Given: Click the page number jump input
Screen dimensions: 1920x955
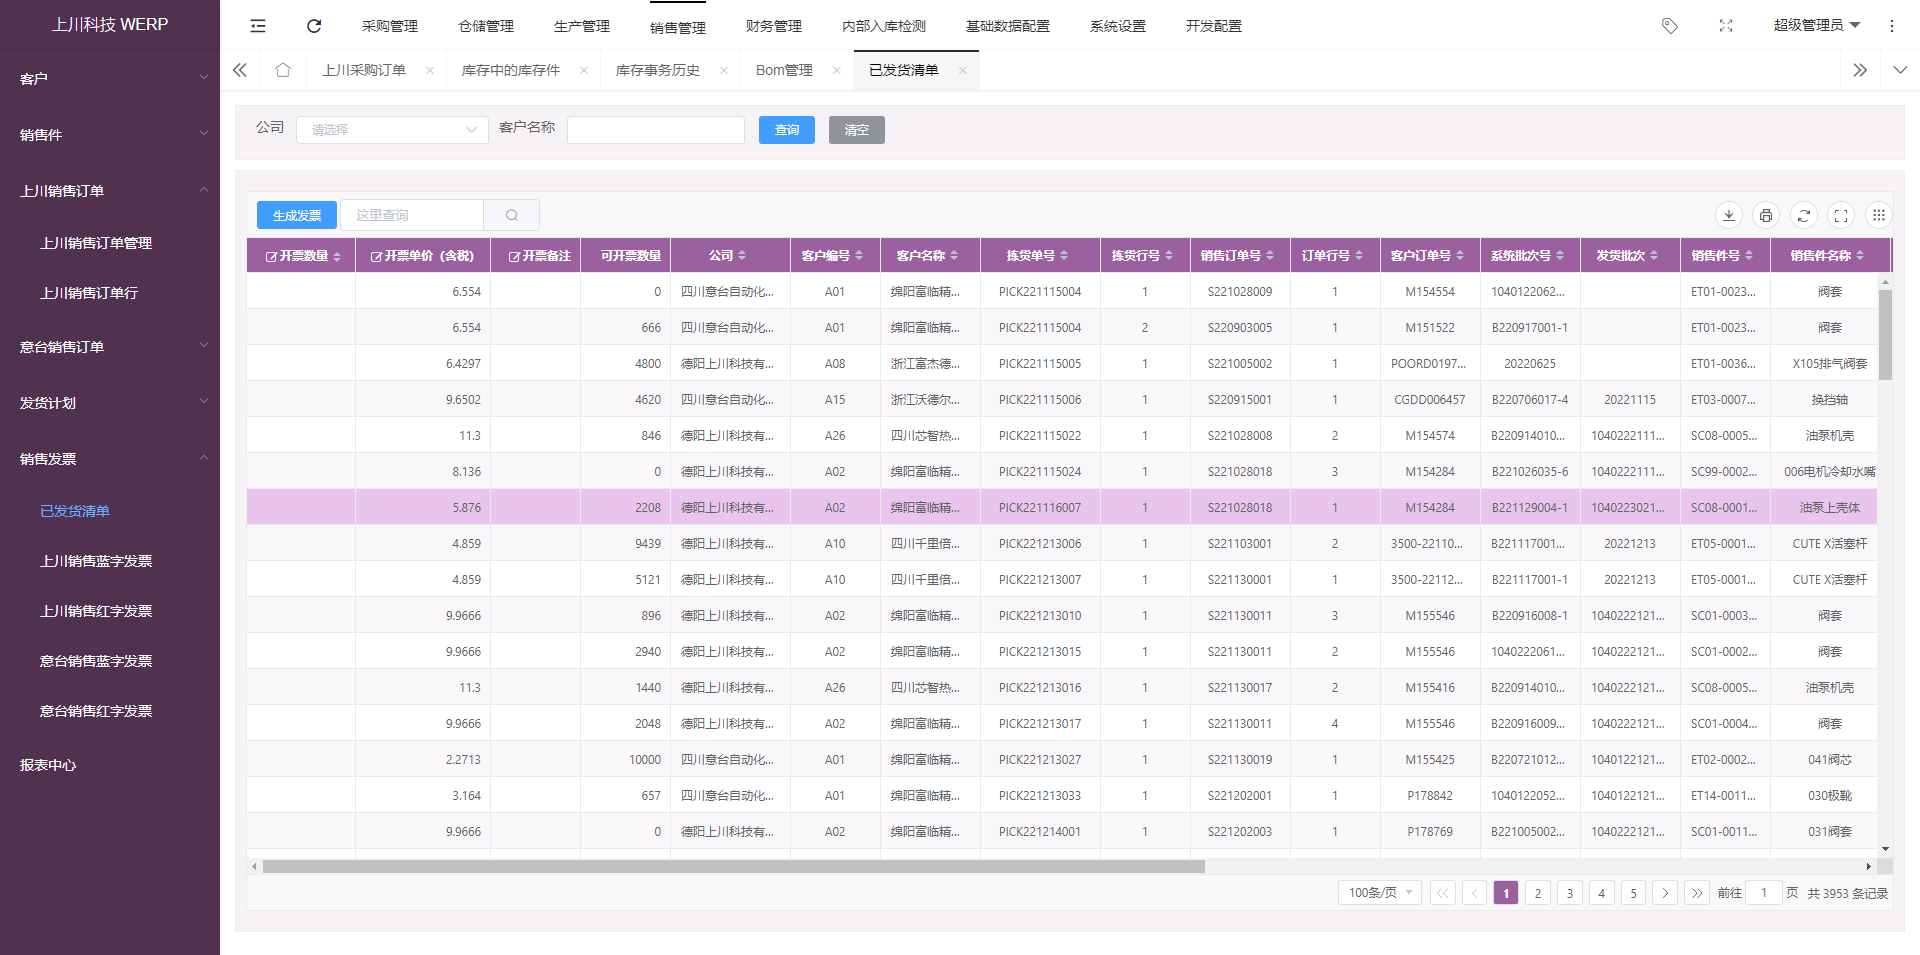Looking at the screenshot, I should click(x=1764, y=893).
